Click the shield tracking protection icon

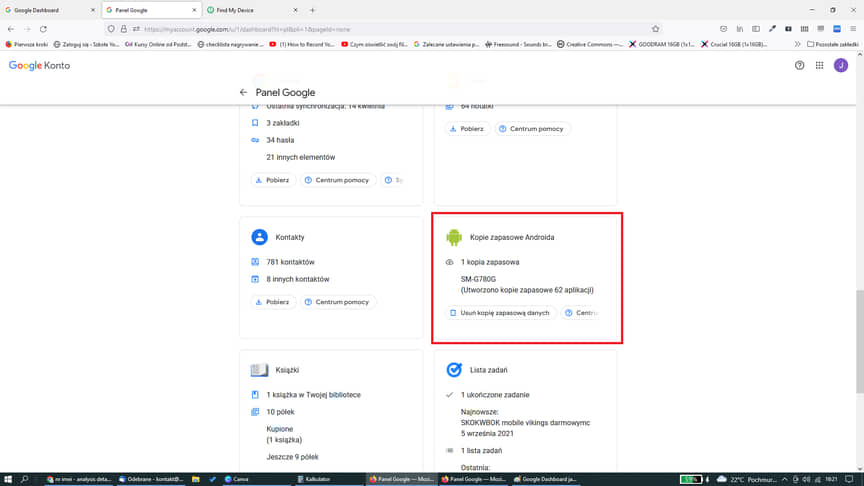[111, 29]
